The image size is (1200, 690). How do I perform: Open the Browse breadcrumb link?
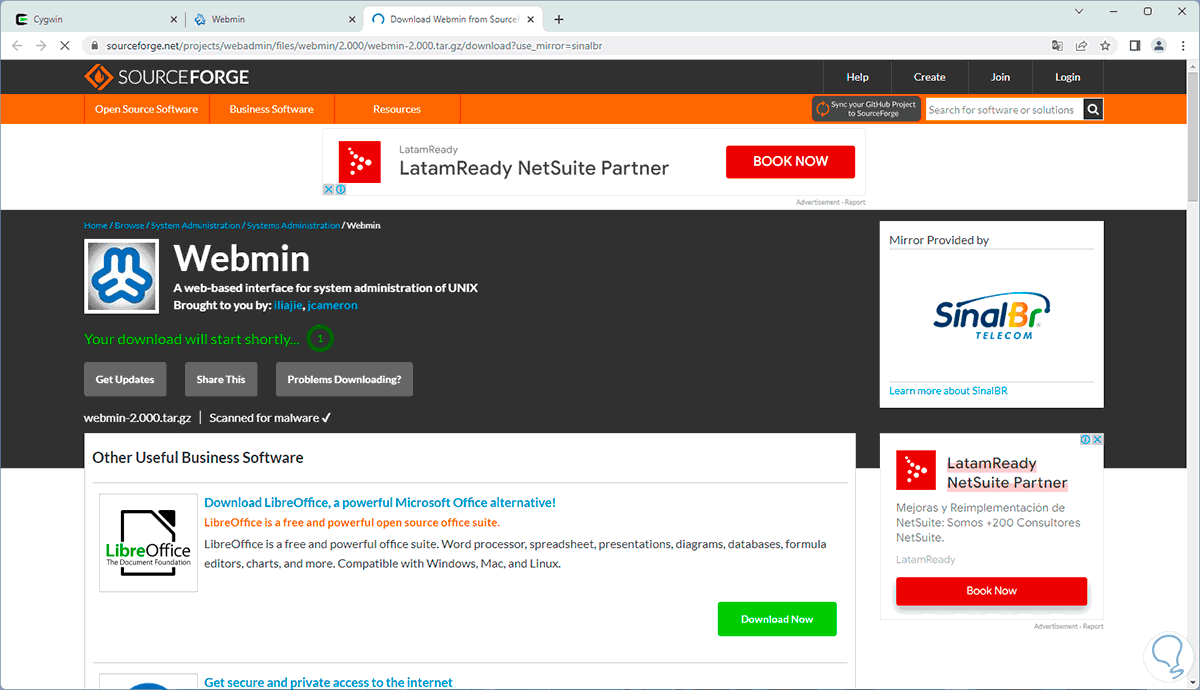point(129,225)
